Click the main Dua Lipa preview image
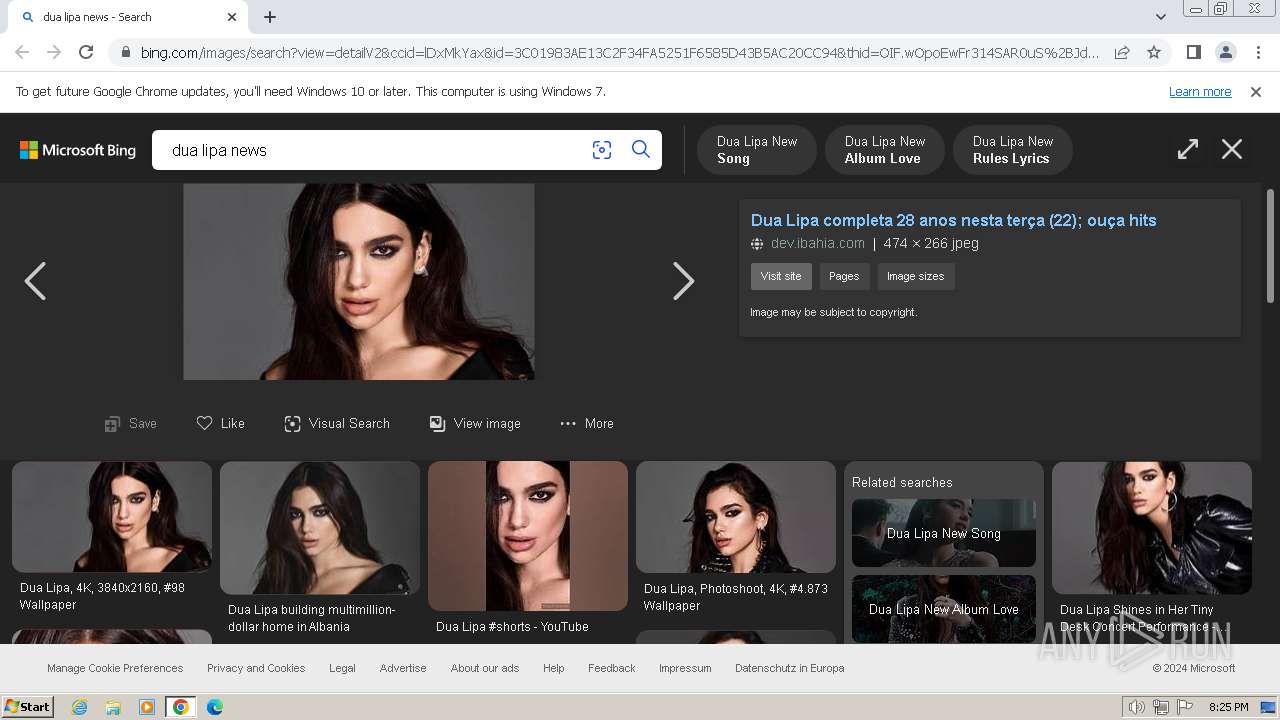Viewport: 1280px width, 720px height. click(359, 281)
